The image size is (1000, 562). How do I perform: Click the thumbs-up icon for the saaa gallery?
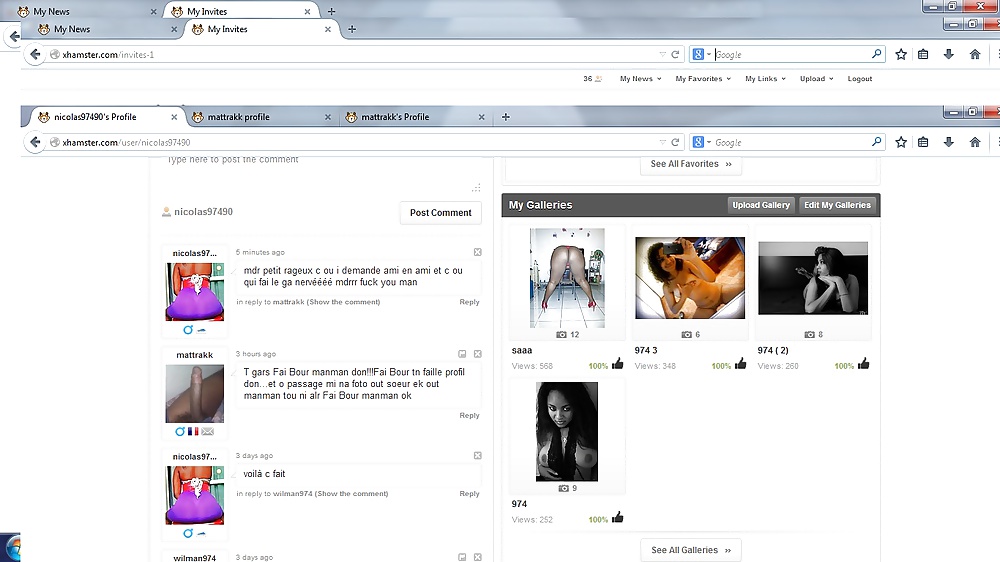pos(618,364)
